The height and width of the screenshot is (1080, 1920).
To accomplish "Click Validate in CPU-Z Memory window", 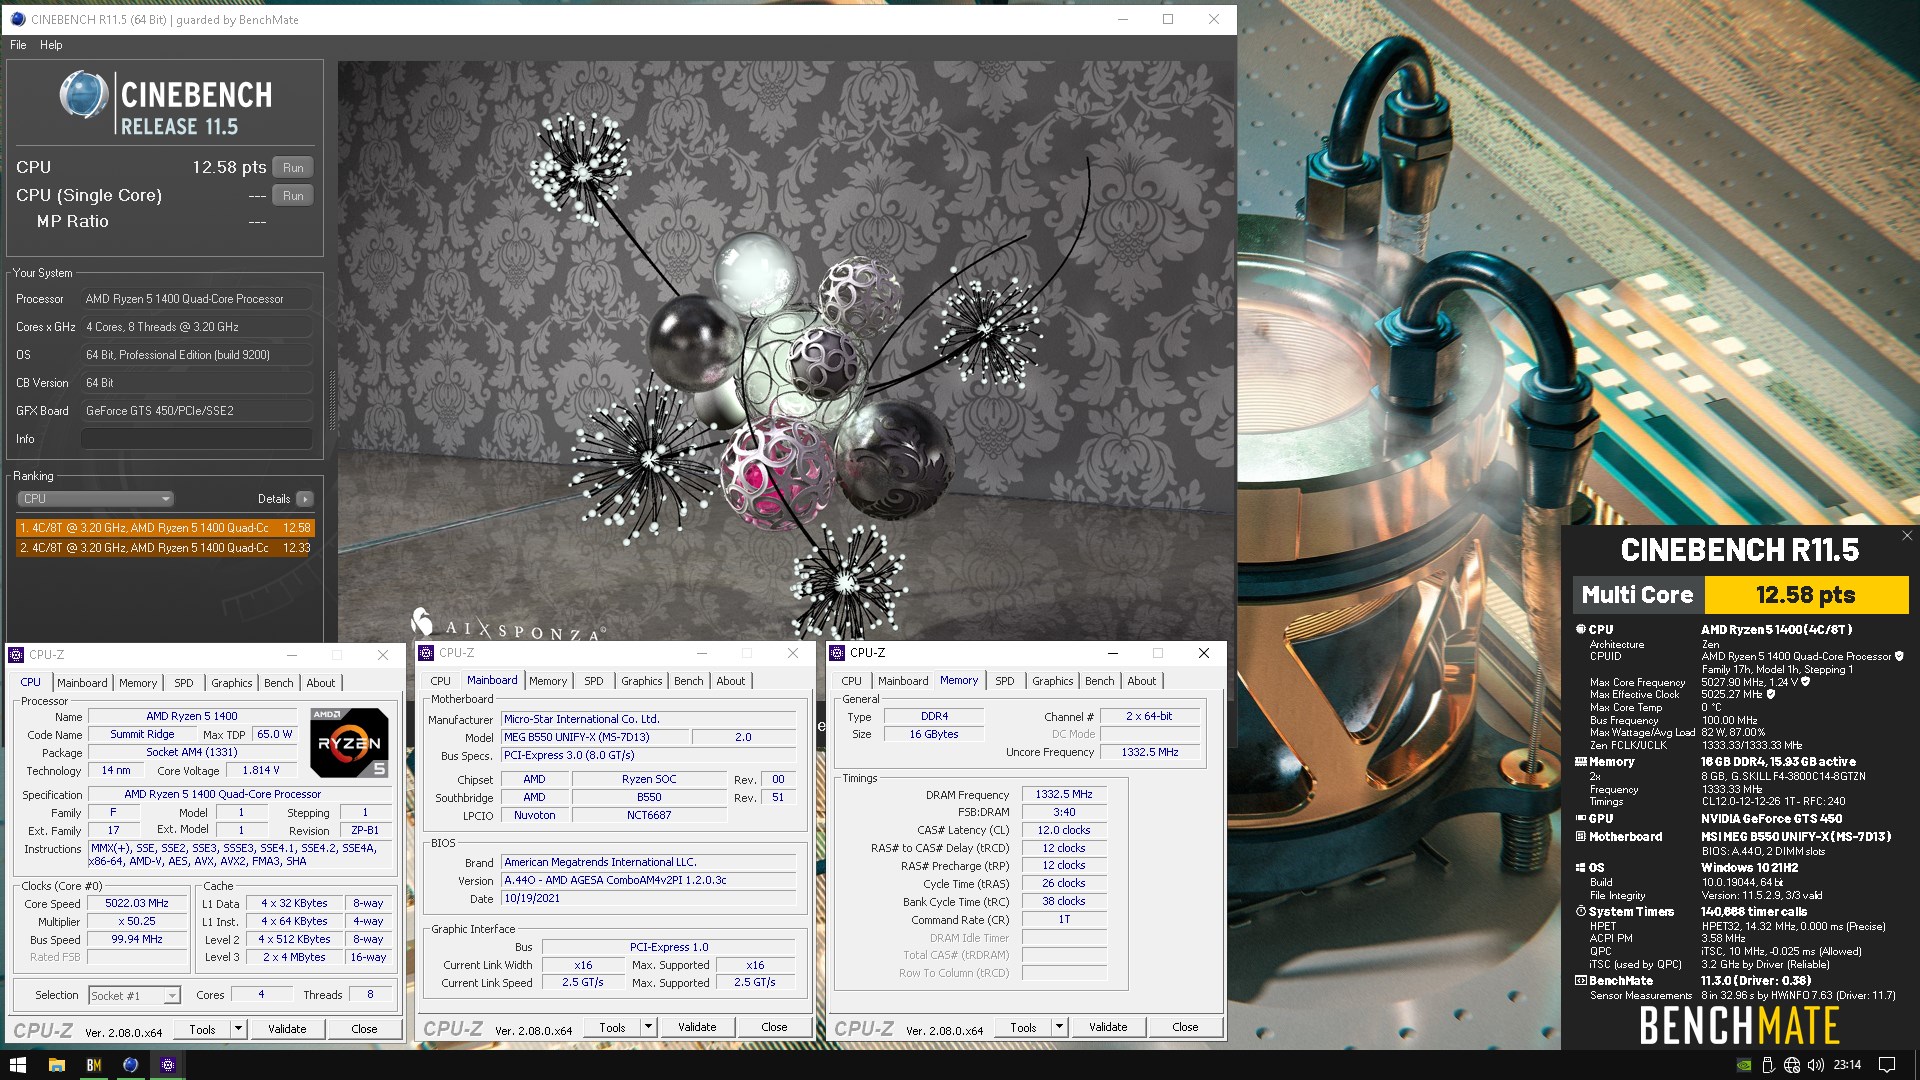I will 1108,1027.
